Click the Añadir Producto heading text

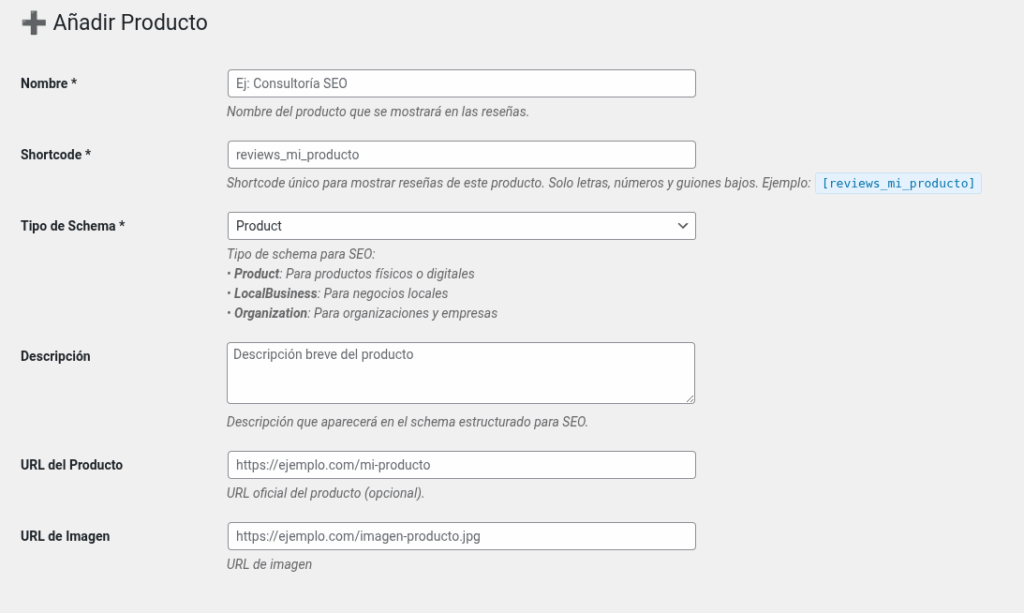[x=130, y=23]
